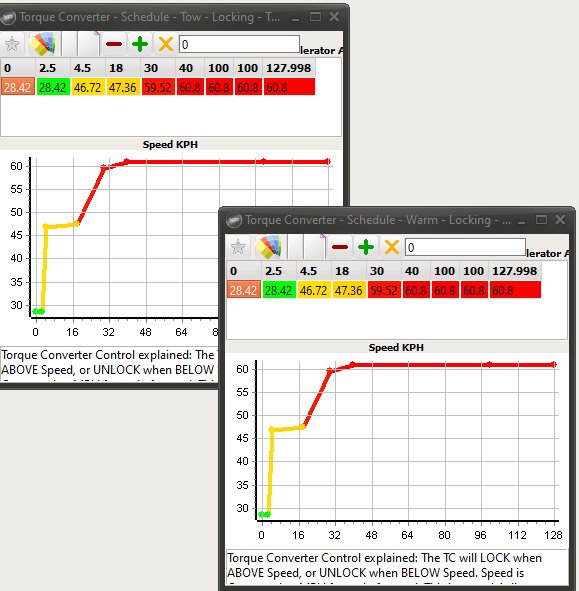
Task: Select the green 28.42 cell in Warm table
Action: [279, 290]
